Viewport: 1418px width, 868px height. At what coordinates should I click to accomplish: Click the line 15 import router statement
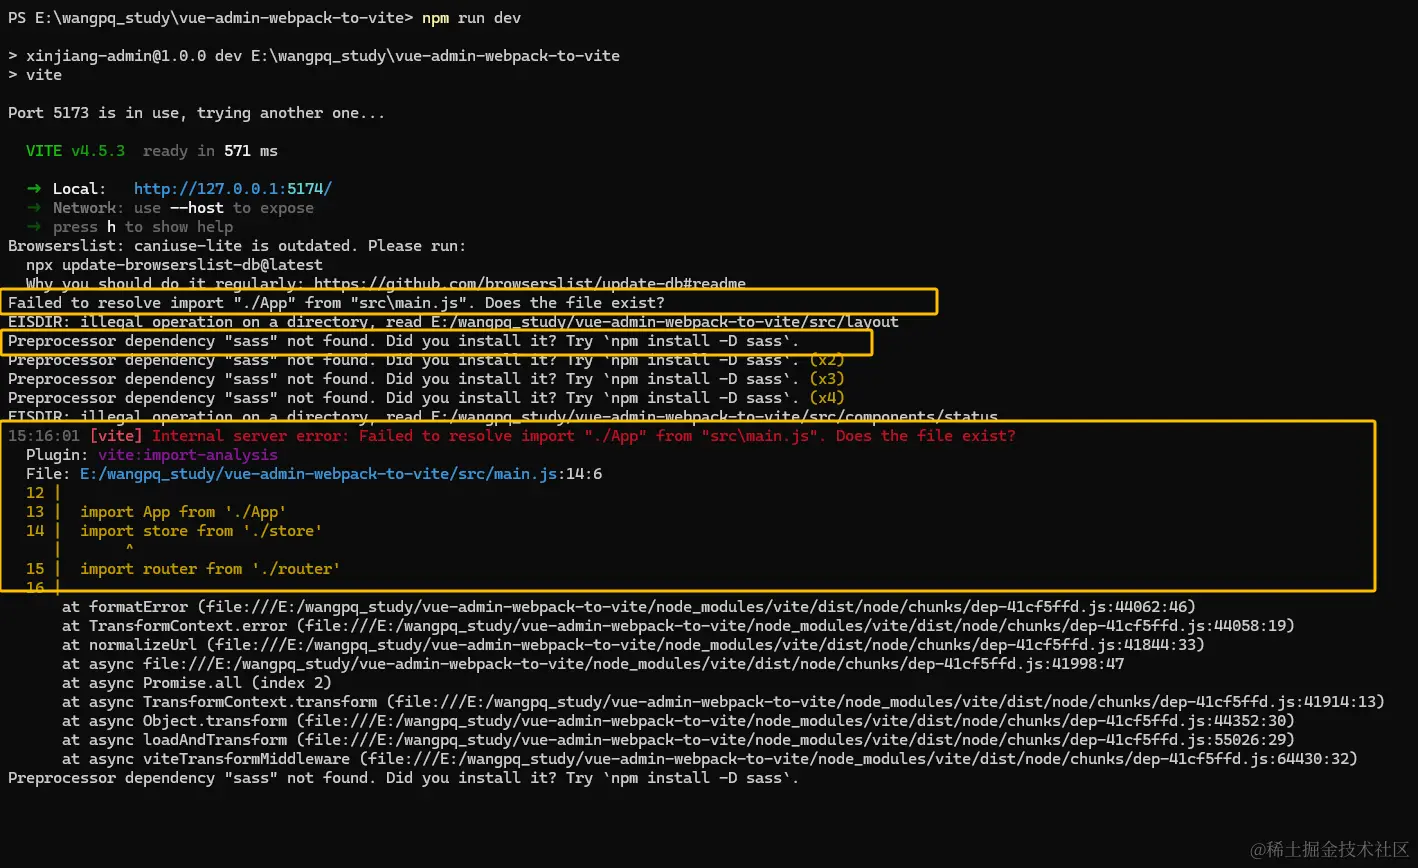(210, 569)
